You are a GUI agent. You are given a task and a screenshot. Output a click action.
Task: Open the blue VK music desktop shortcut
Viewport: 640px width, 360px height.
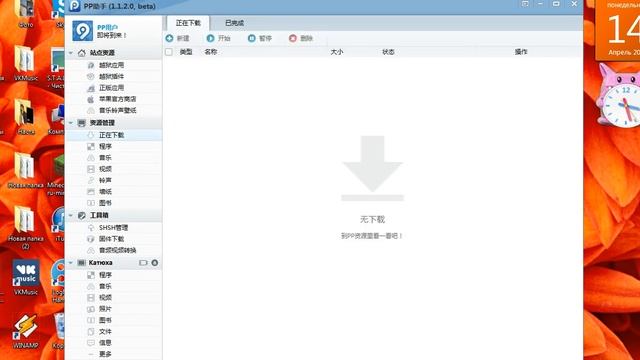(x=26, y=277)
